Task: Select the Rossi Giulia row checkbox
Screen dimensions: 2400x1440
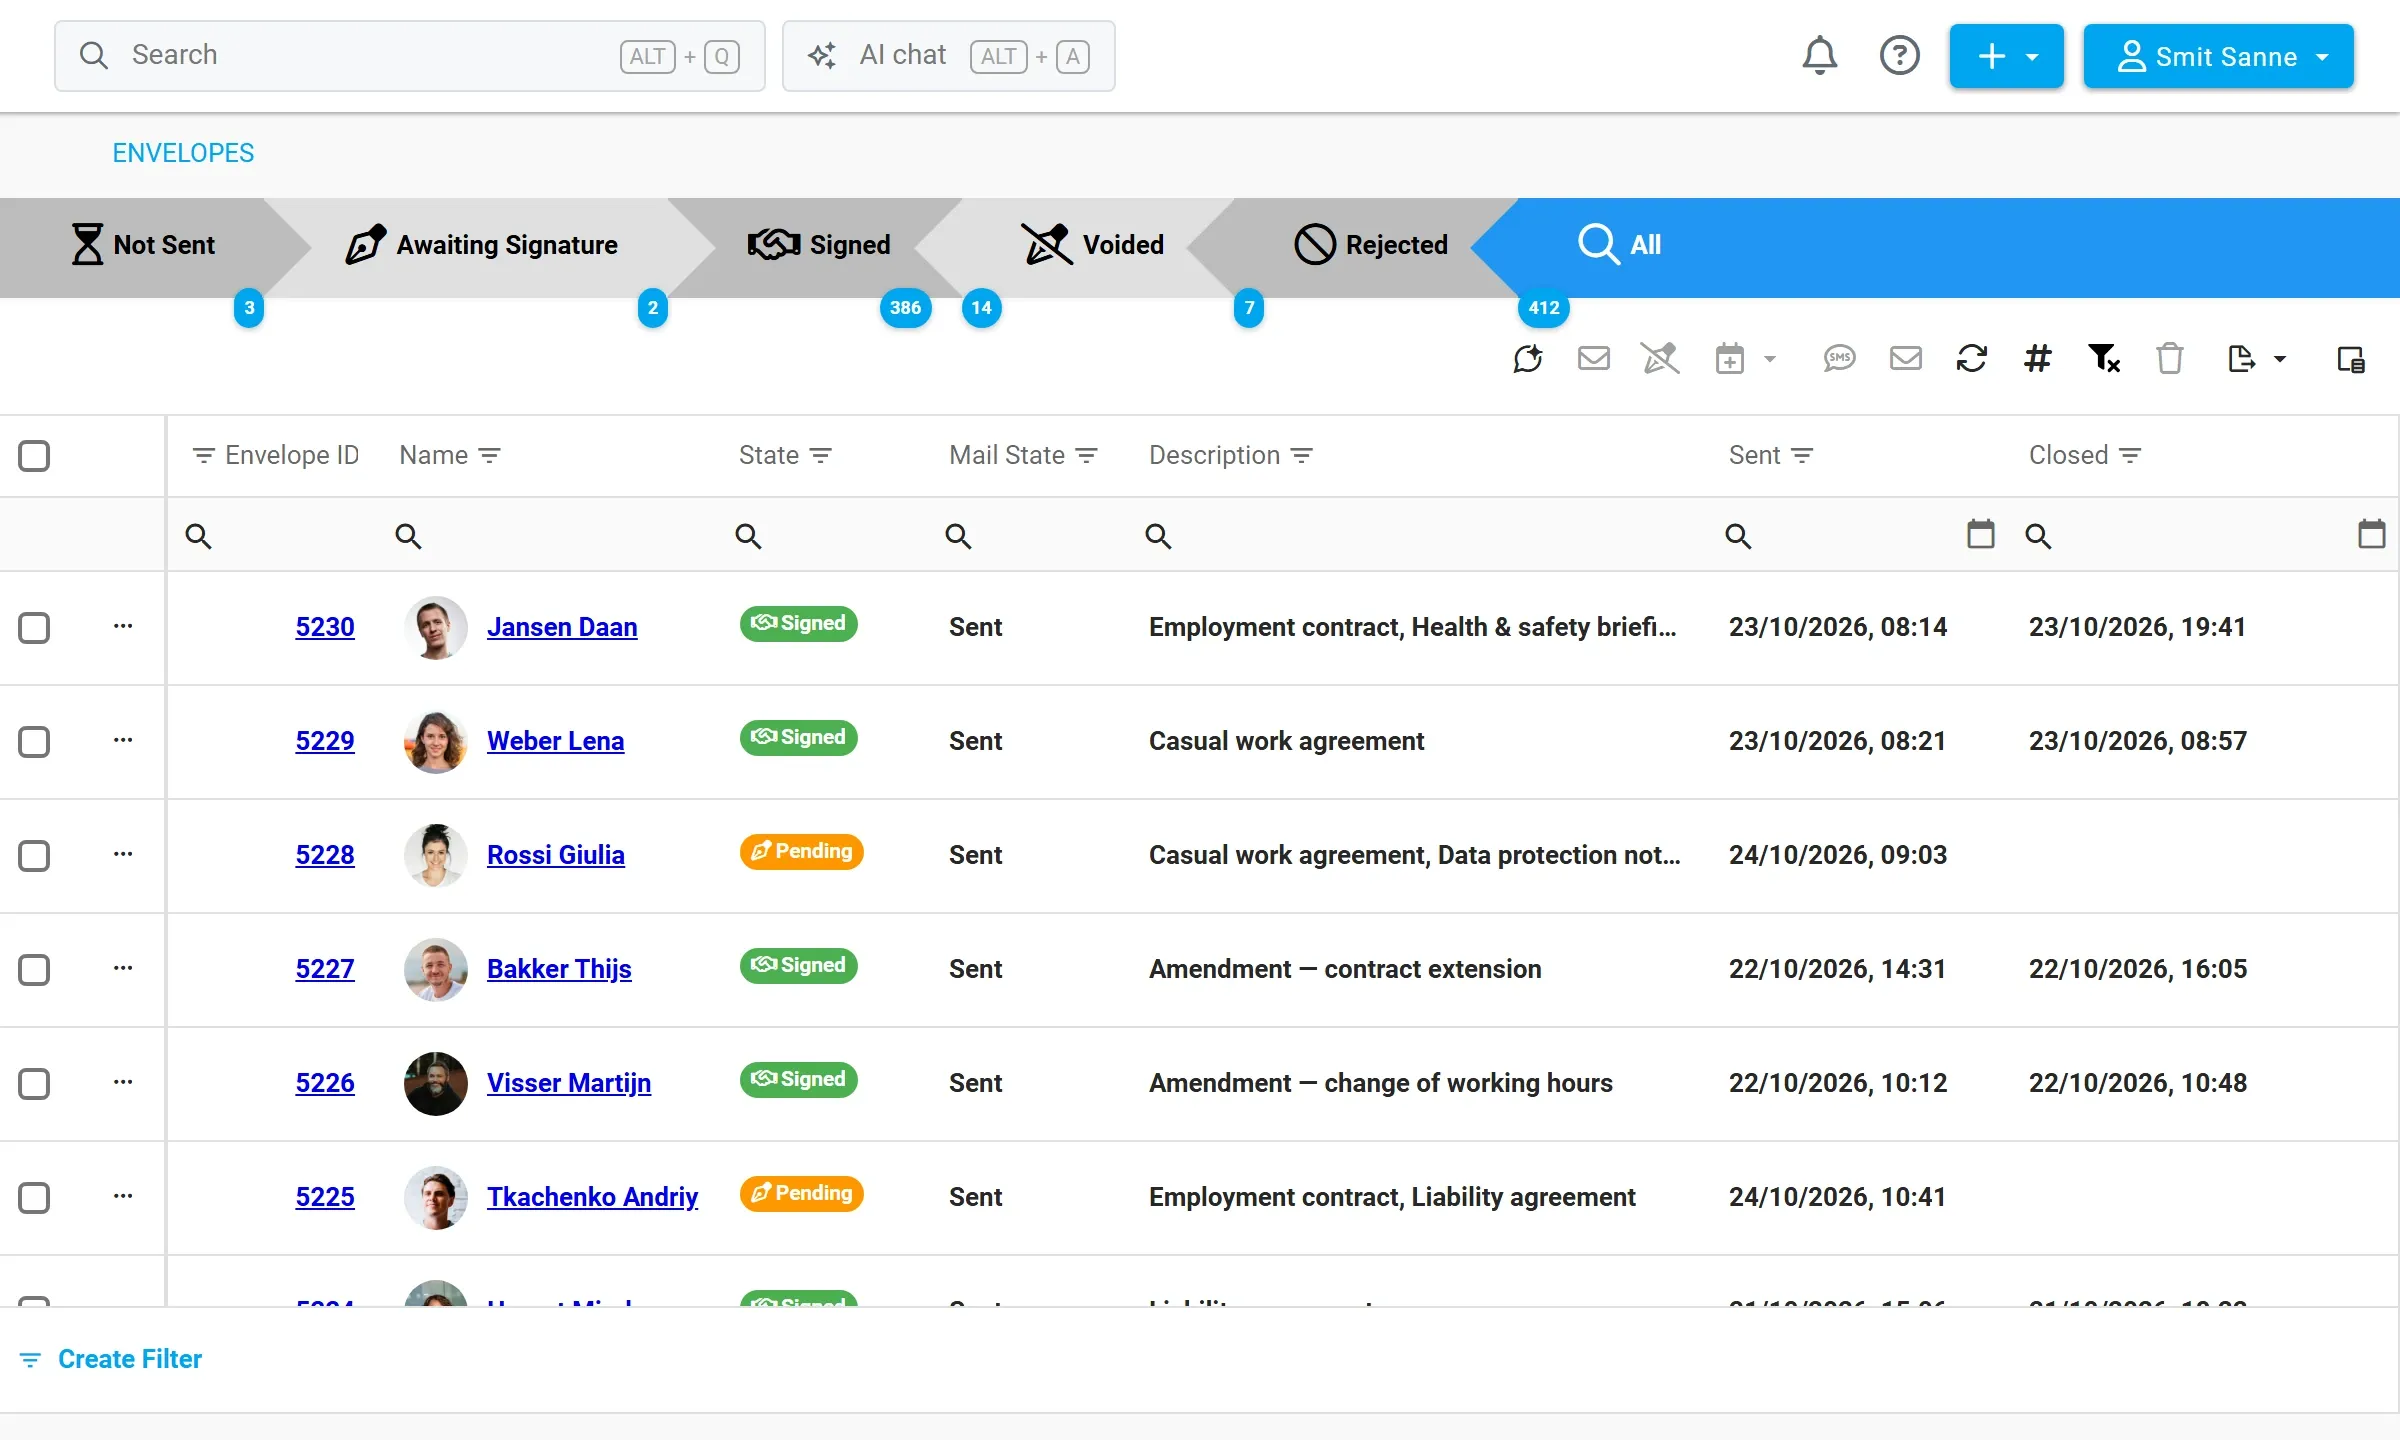Action: [x=34, y=856]
